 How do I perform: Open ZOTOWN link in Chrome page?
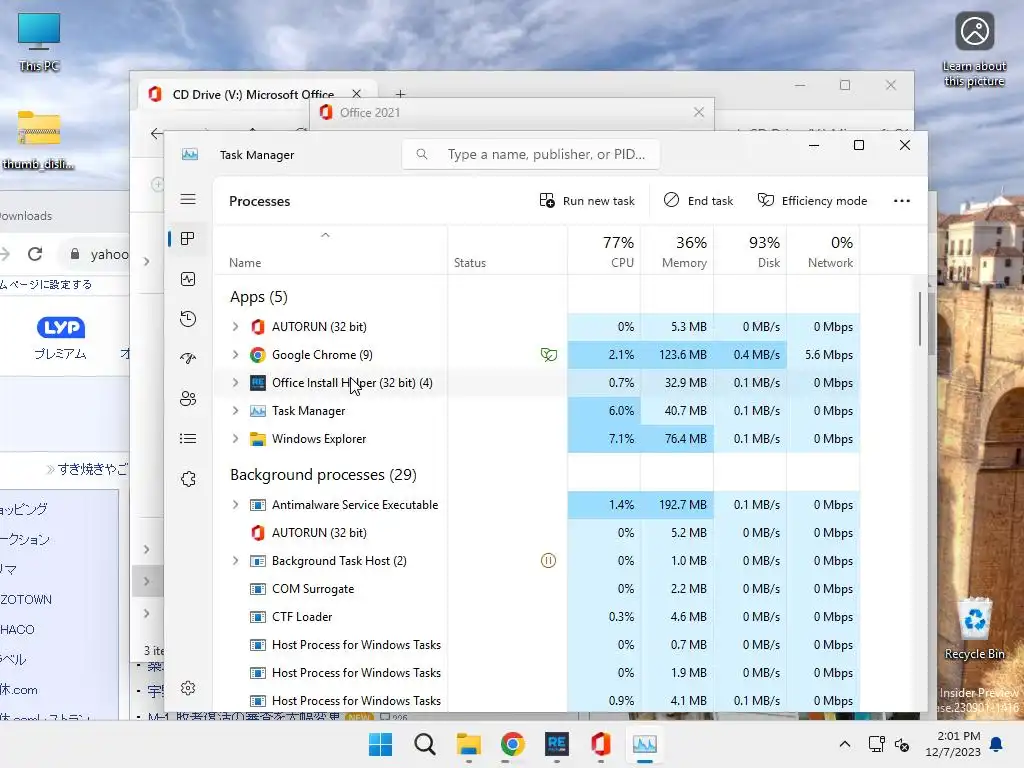point(26,600)
